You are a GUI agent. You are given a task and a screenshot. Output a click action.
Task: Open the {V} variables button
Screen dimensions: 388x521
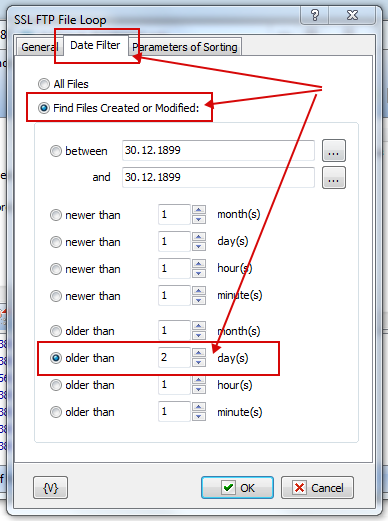[50, 488]
